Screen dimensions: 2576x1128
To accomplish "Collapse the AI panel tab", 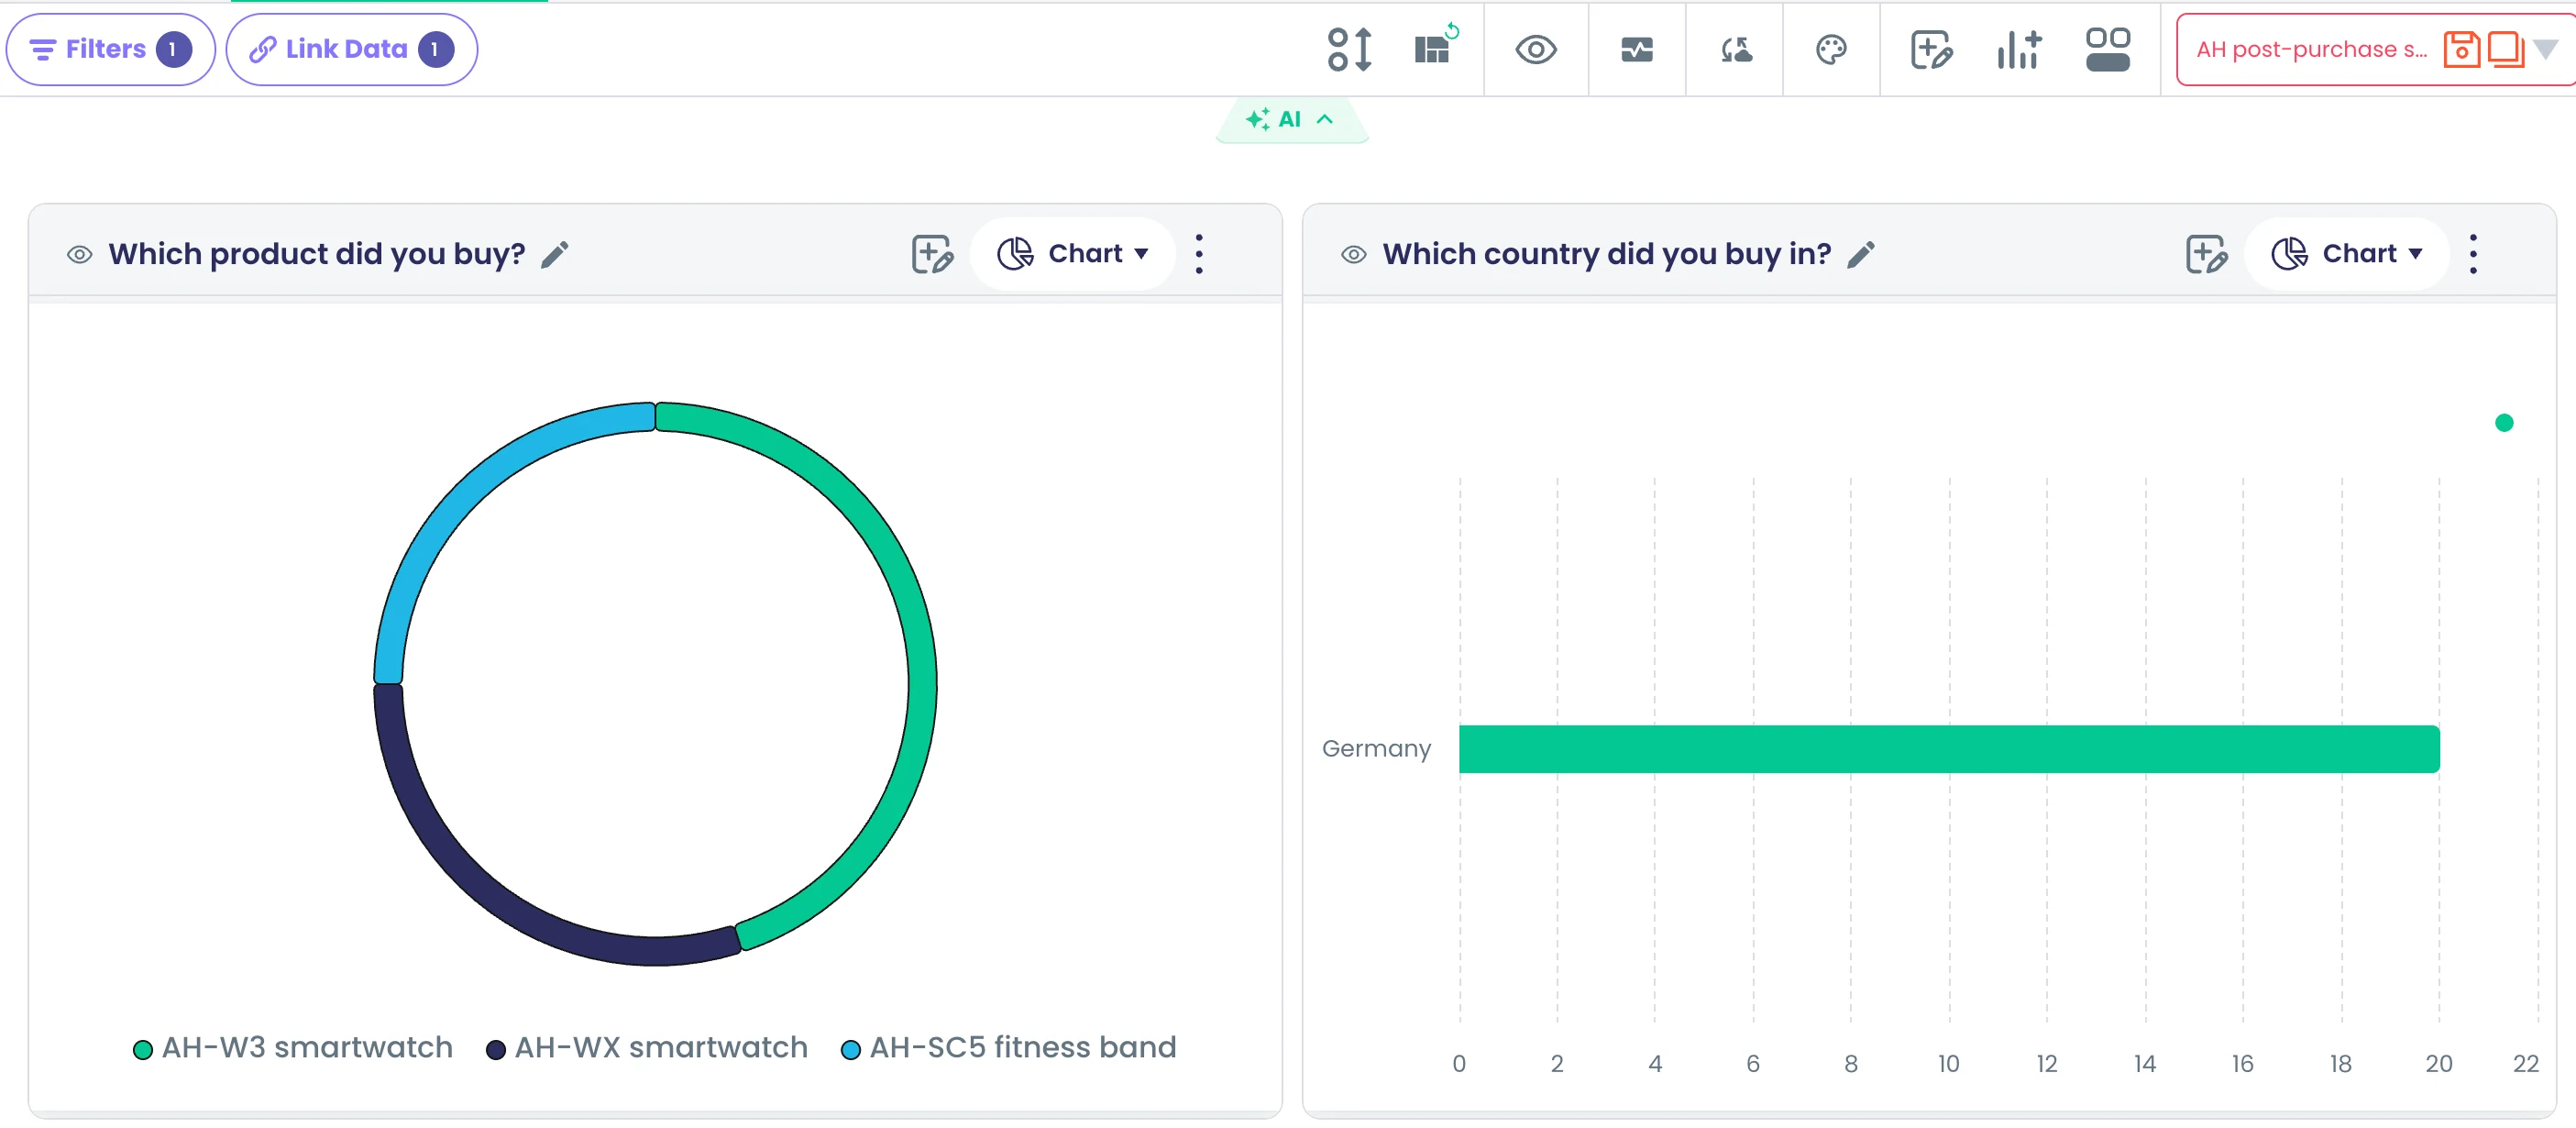I will coord(1290,119).
